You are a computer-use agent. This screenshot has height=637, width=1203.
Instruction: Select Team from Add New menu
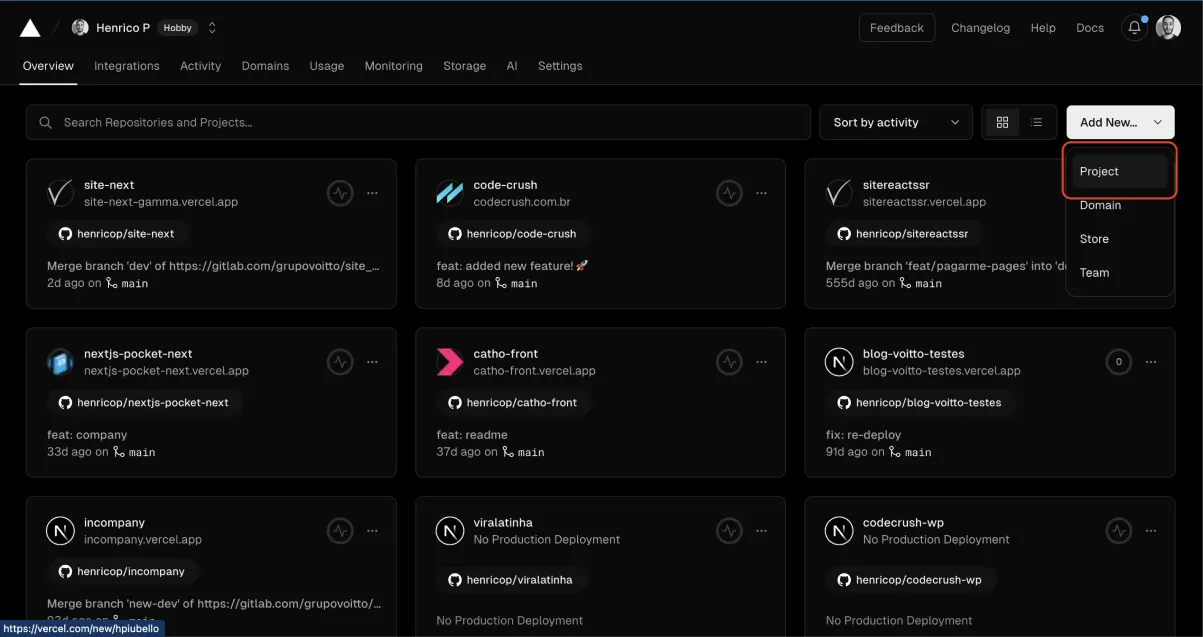point(1120,272)
